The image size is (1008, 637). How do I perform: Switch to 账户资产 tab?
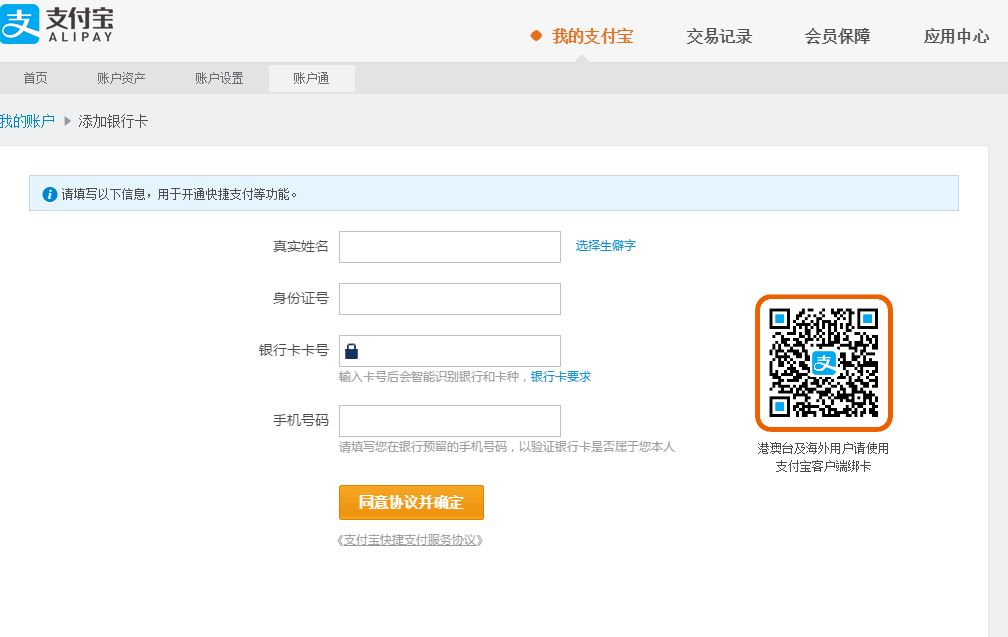[121, 78]
